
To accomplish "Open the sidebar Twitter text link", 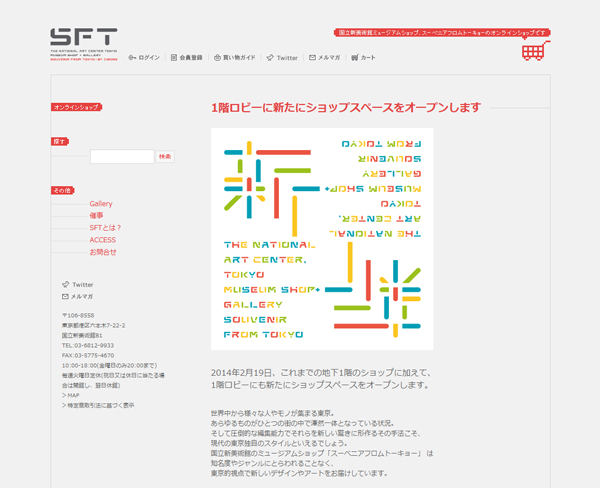I will point(83,284).
